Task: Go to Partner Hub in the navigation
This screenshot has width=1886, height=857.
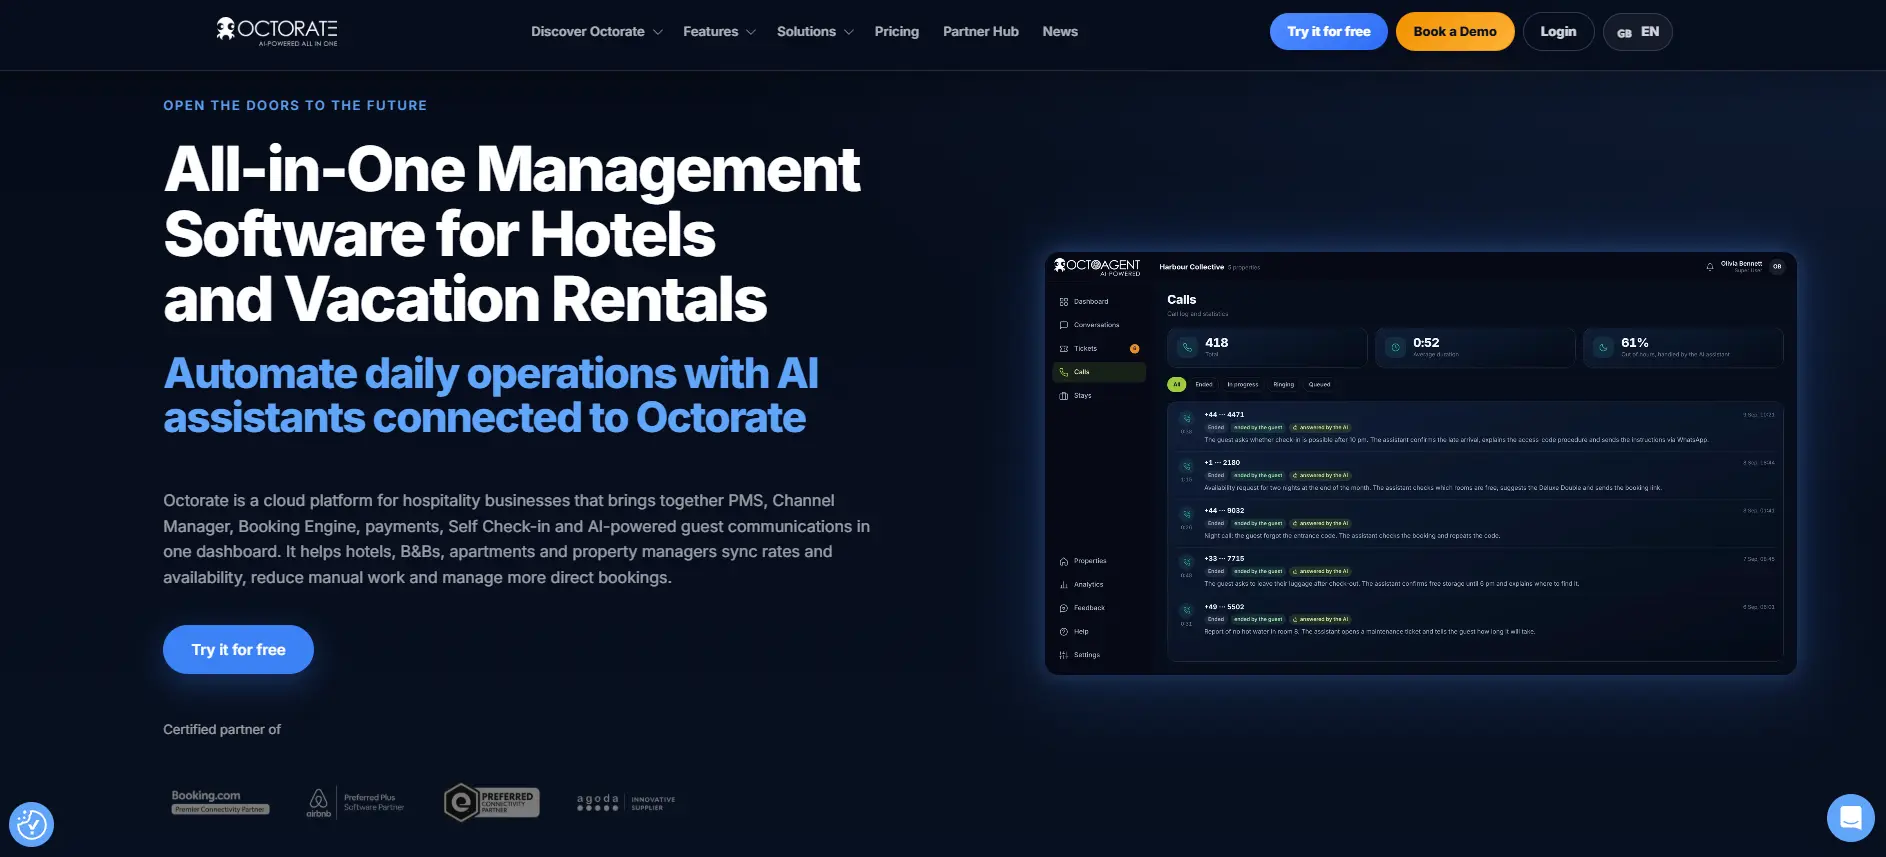Action: click(980, 32)
